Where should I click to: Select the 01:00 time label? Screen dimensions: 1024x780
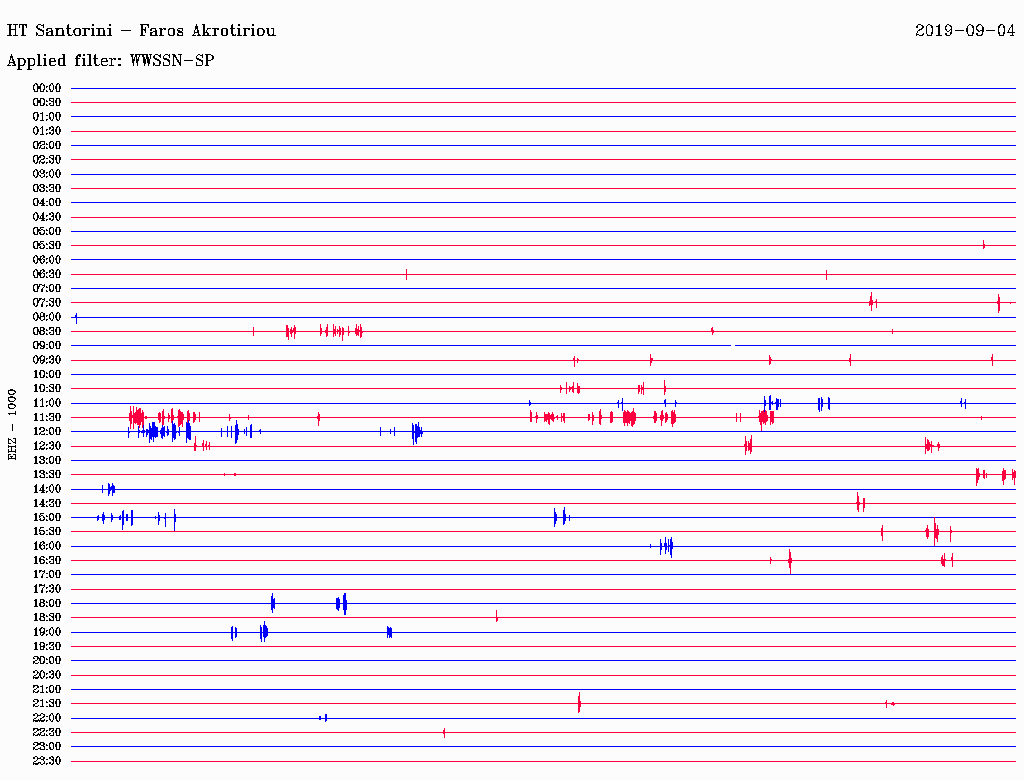coord(47,117)
